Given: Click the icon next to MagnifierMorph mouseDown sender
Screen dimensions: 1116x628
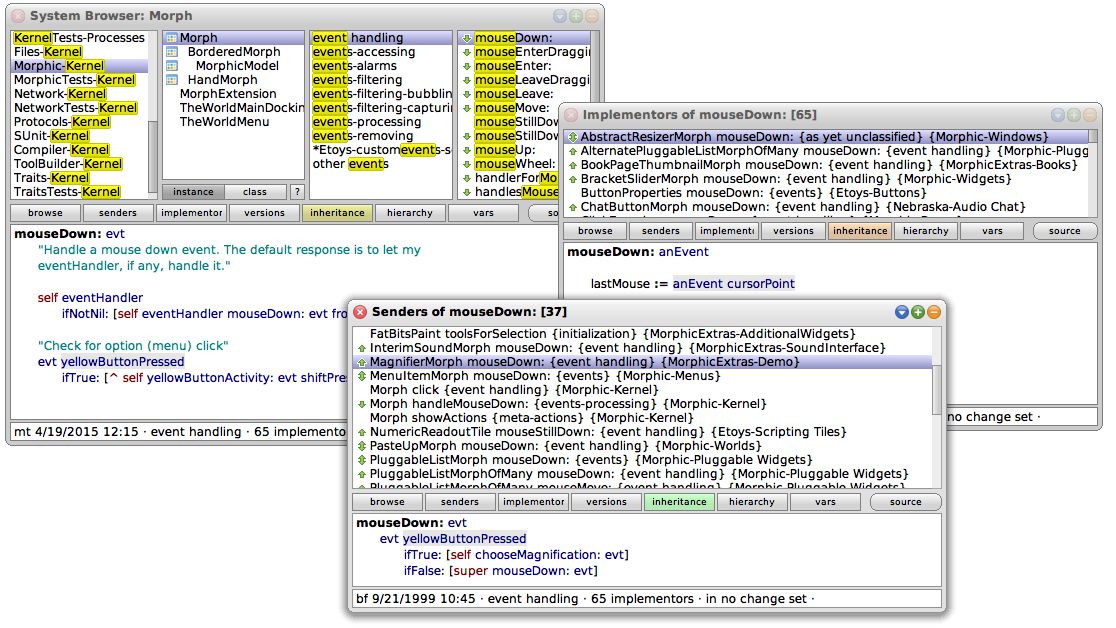Looking at the screenshot, I should (x=360, y=364).
